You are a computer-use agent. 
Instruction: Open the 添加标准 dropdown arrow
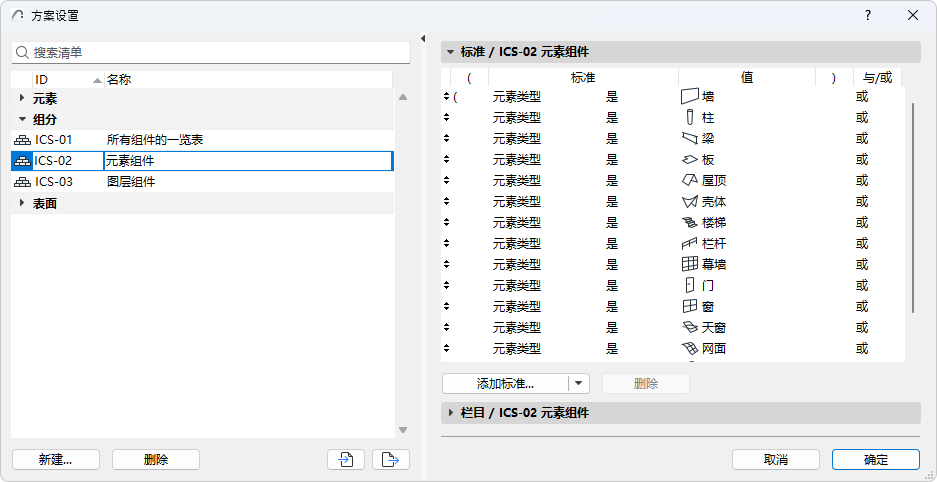click(x=579, y=383)
